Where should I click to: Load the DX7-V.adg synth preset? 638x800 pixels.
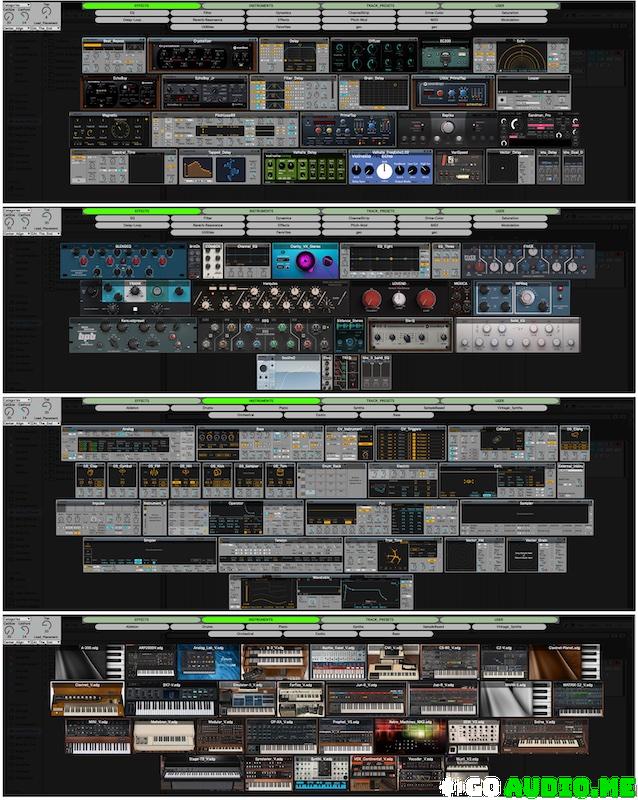click(172, 699)
